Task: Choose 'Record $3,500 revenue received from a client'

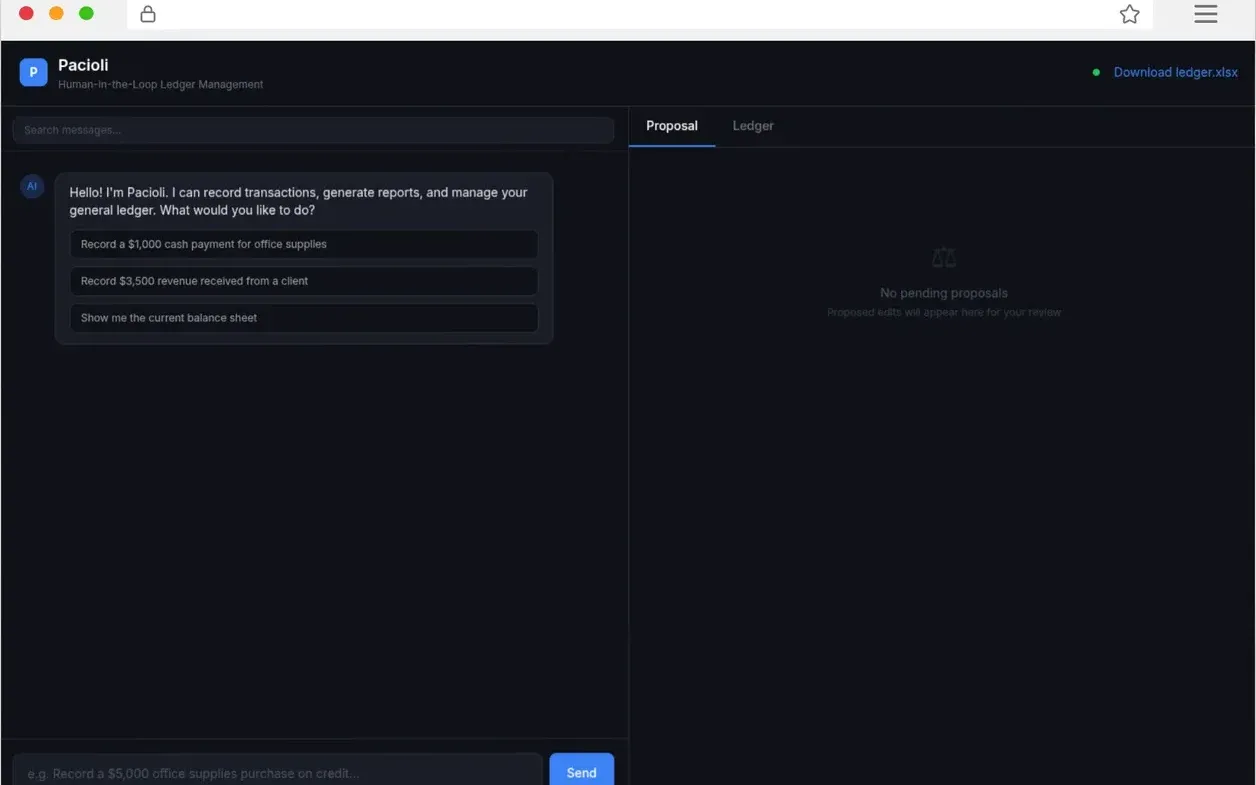Action: click(x=304, y=281)
